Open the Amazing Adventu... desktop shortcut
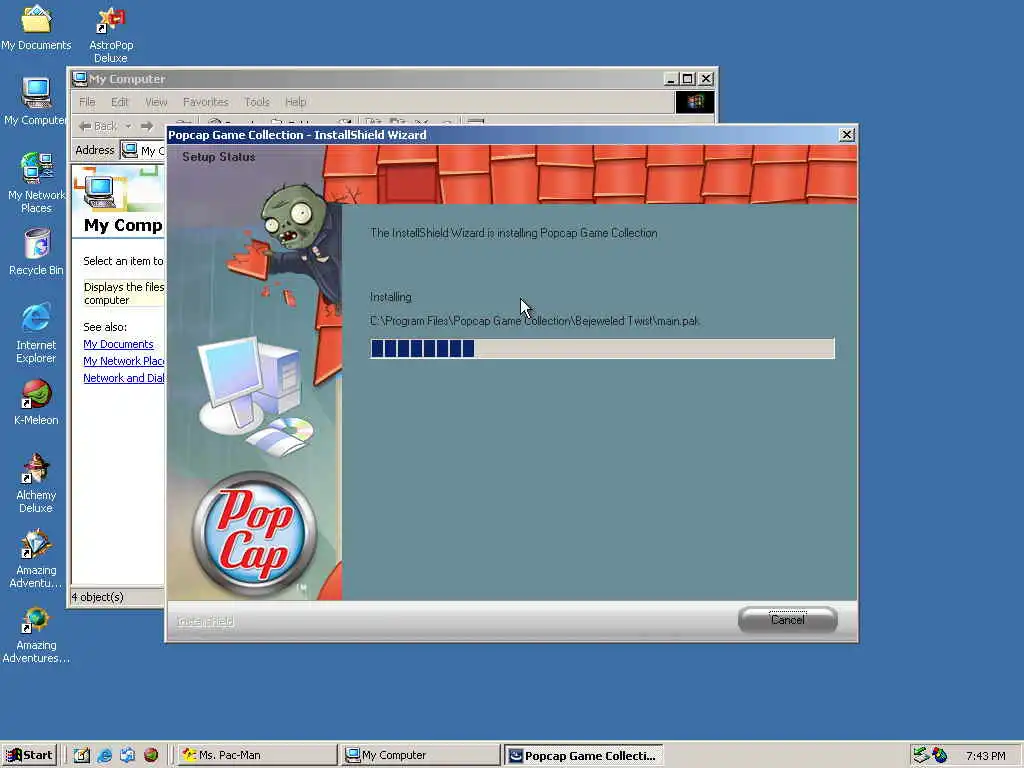 click(36, 559)
